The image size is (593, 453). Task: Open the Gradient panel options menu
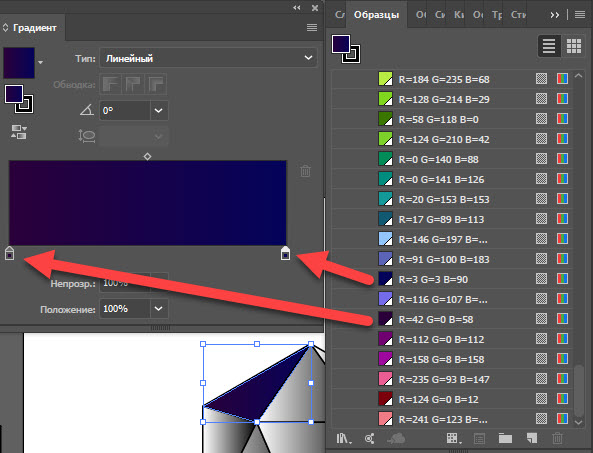pyautogui.click(x=312, y=28)
